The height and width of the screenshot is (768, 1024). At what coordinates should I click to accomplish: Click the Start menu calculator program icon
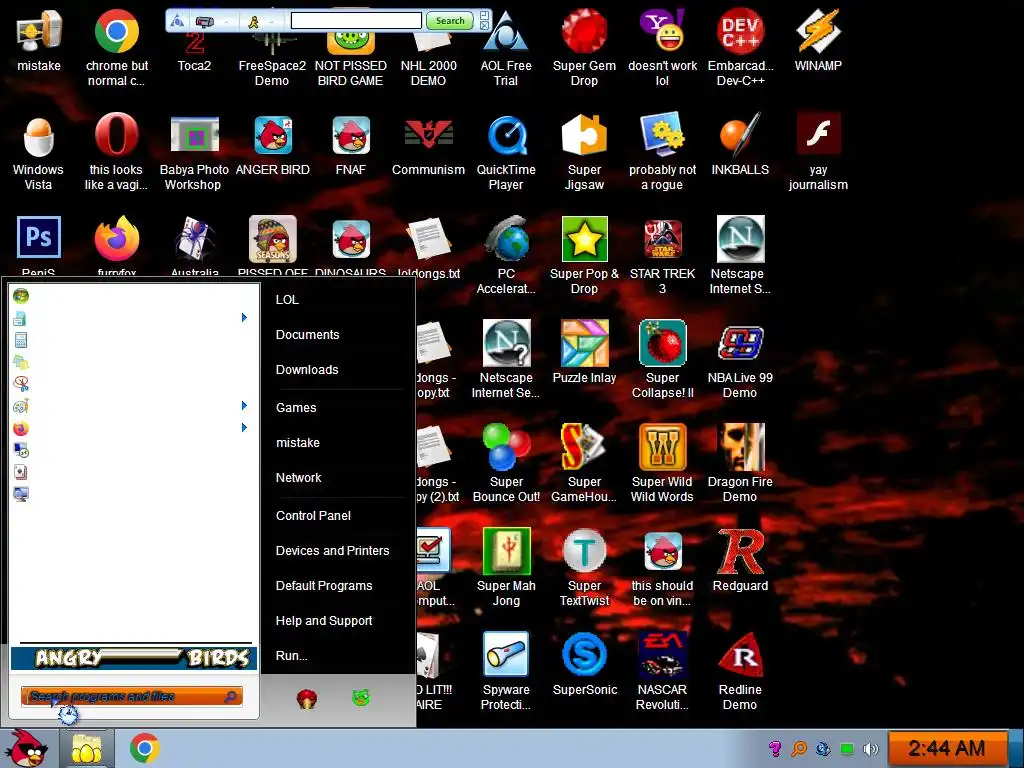point(20,340)
